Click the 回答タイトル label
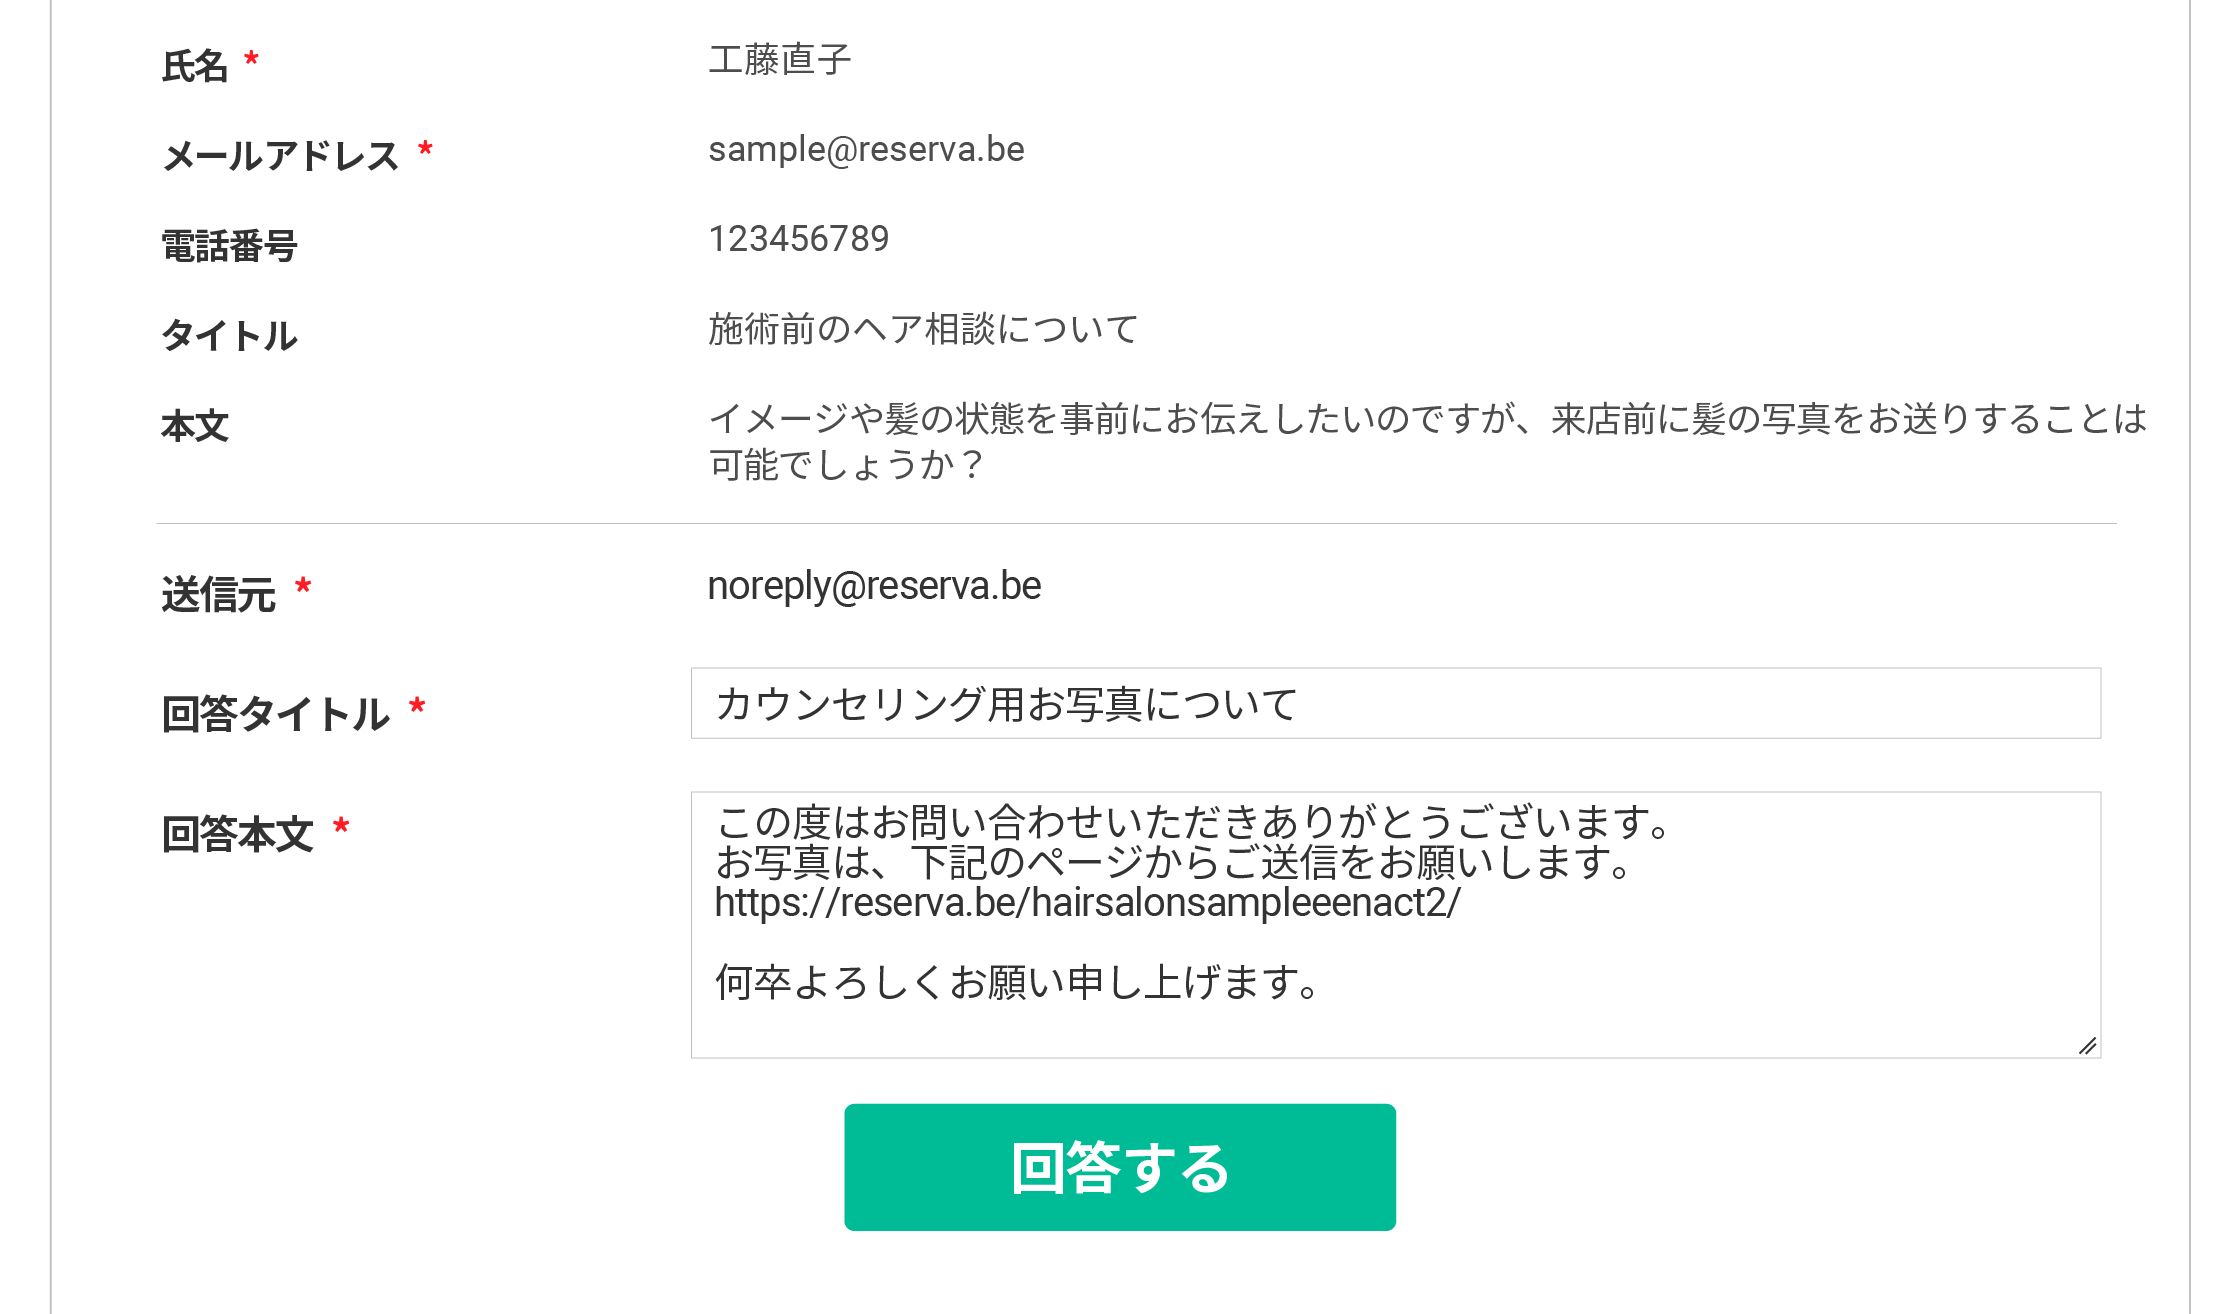The width and height of the screenshot is (2240, 1314). (275, 714)
